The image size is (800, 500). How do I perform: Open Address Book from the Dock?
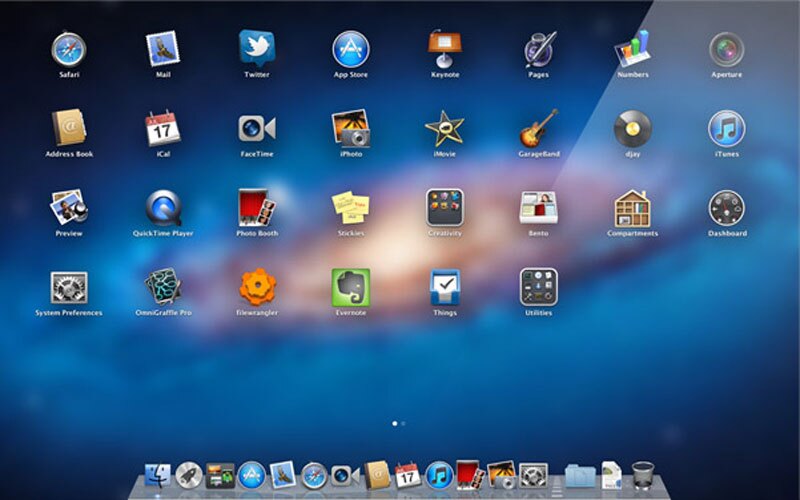pos(377,476)
